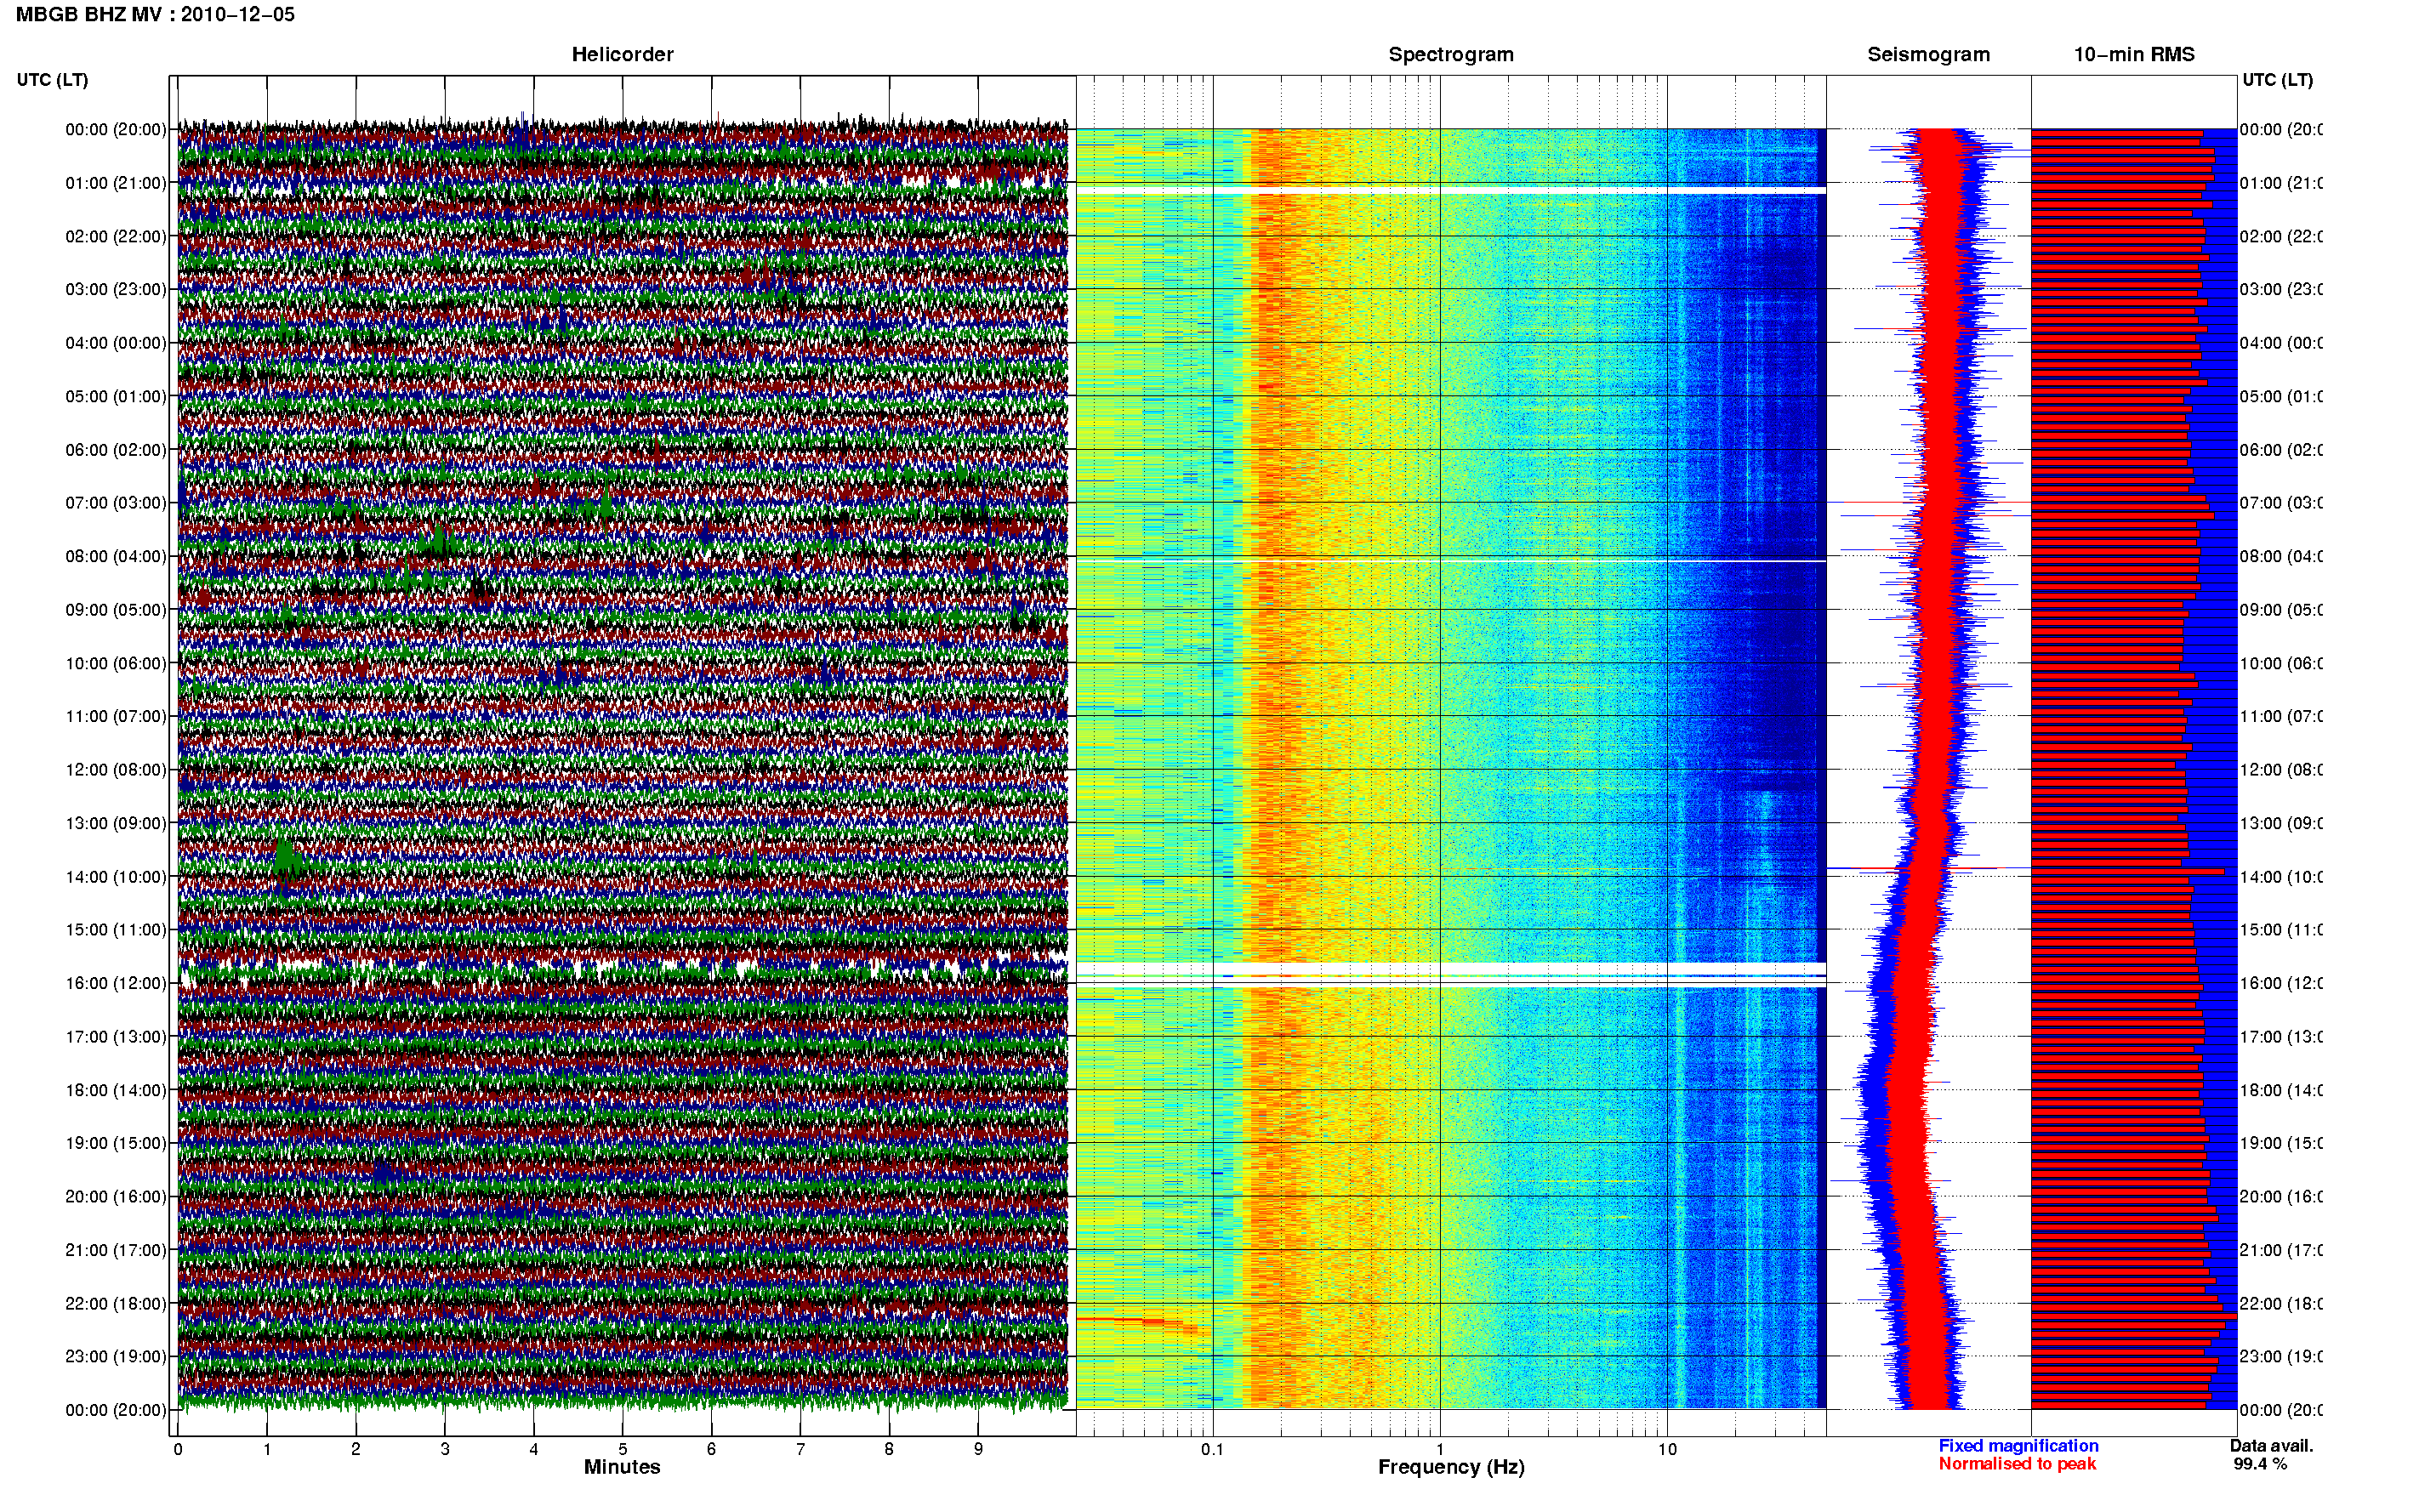
Task: Click the left time label '21:00 (17:00)'
Action: pyautogui.click(x=116, y=1250)
